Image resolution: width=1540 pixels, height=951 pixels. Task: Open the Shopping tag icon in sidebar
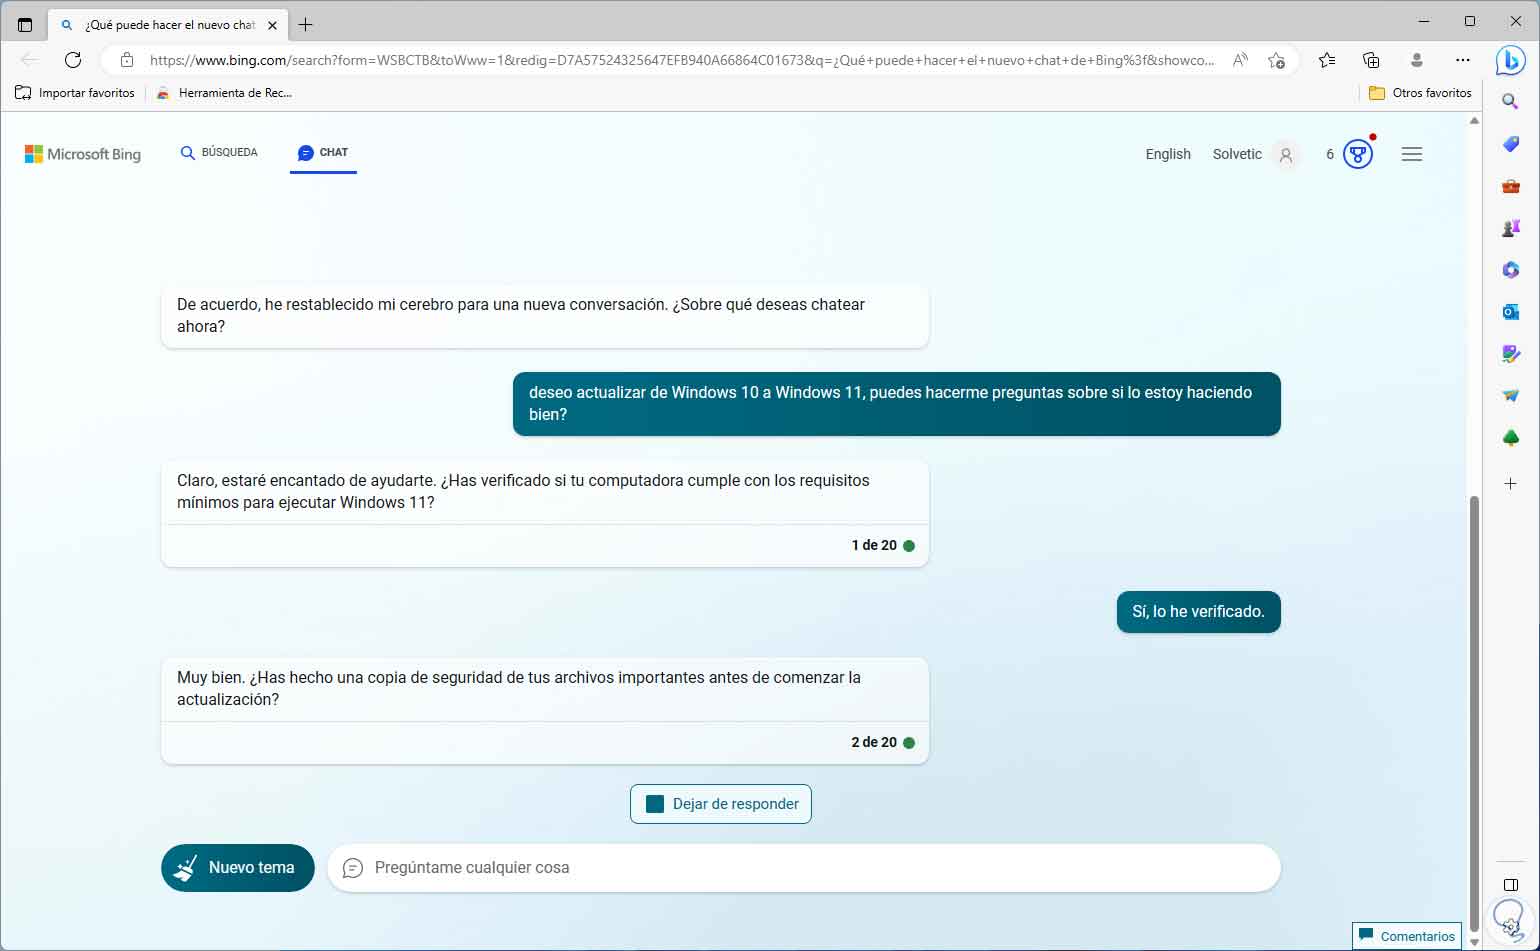point(1510,144)
